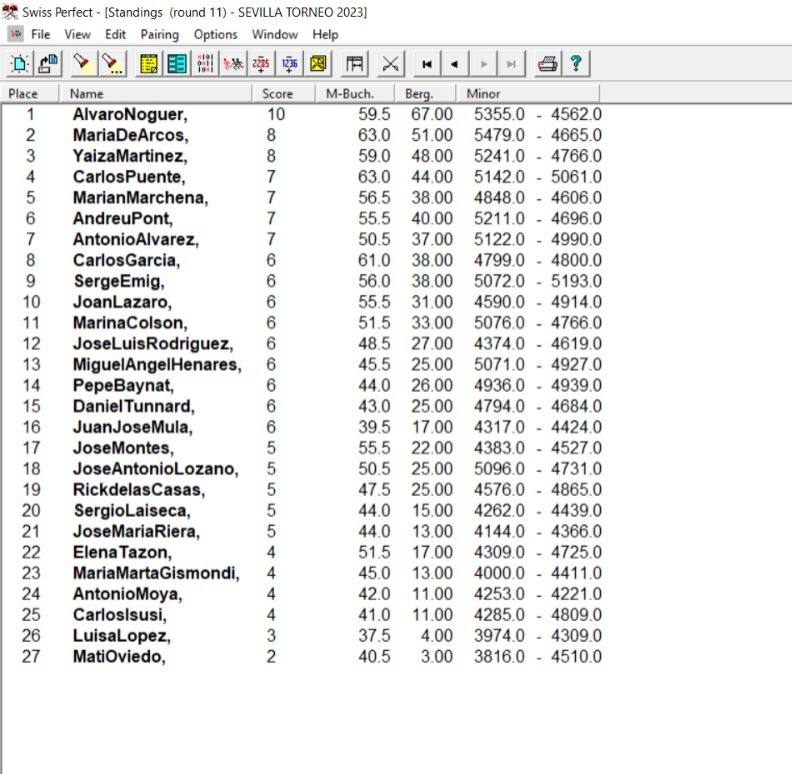
Task: Open the Window menu
Action: click(275, 34)
